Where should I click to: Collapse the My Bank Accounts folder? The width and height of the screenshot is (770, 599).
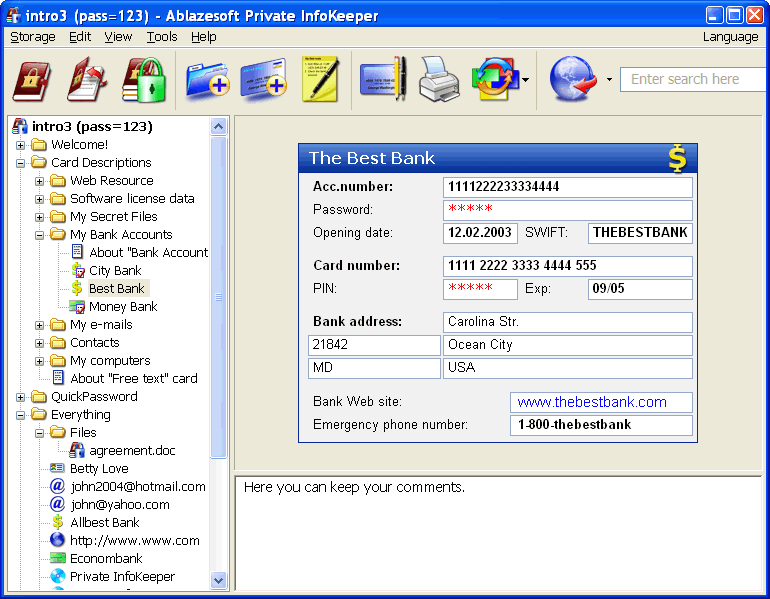pos(39,235)
